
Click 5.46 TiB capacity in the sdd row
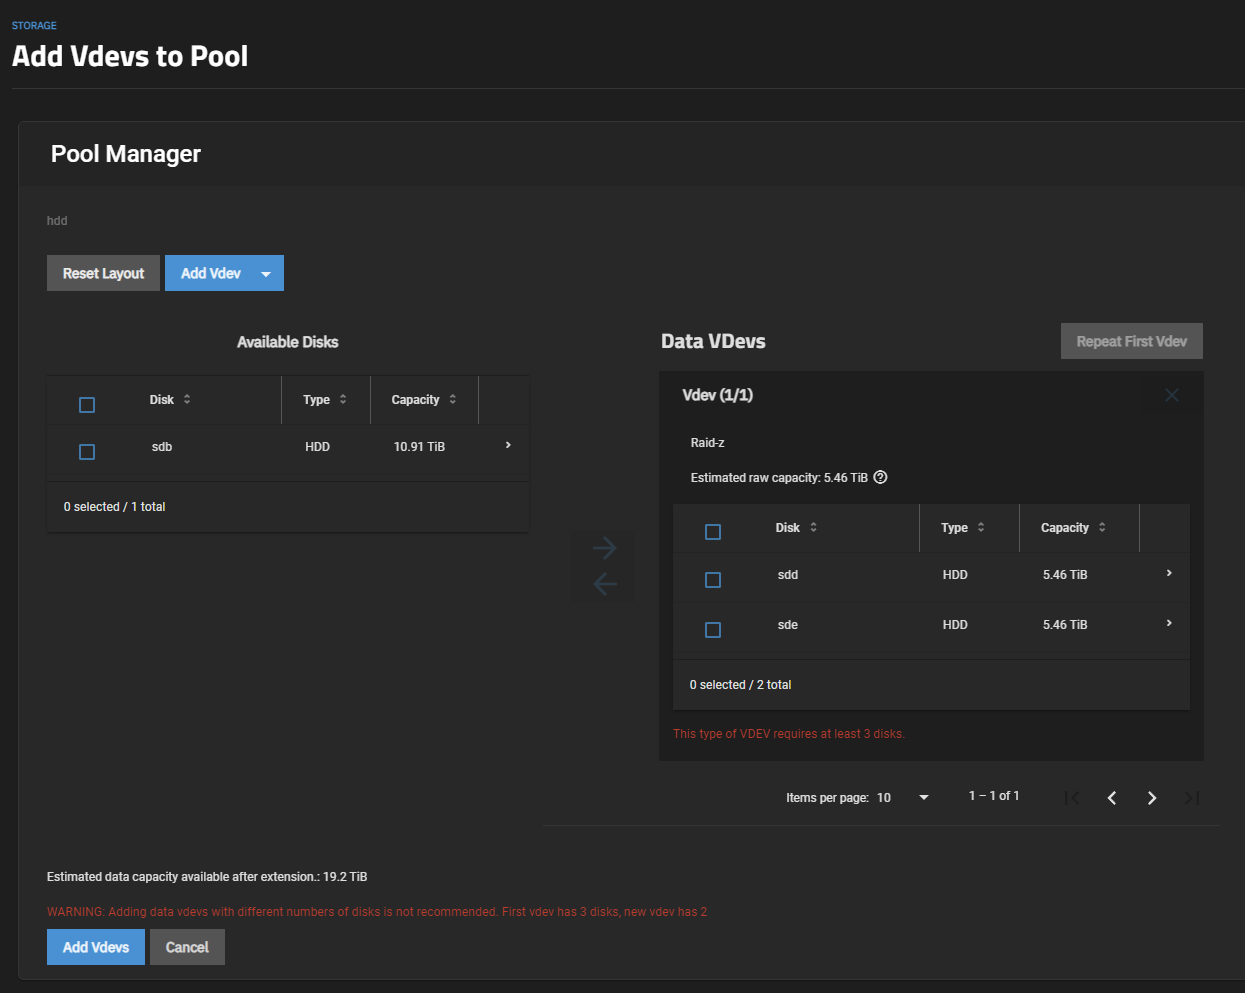1065,575
